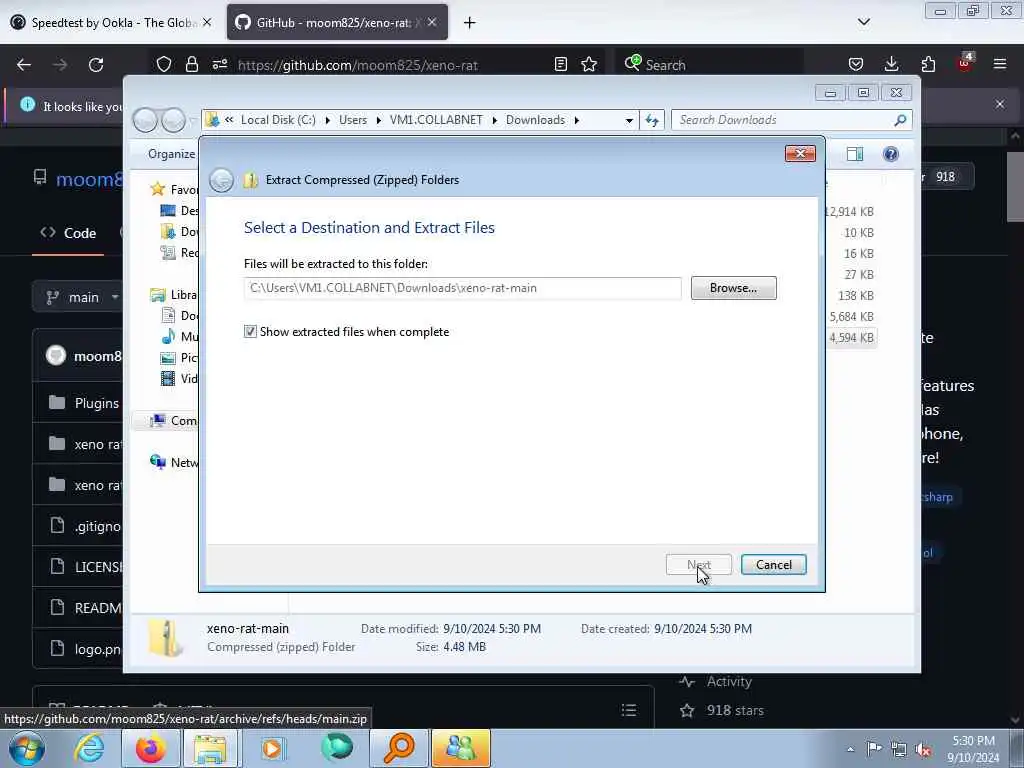This screenshot has width=1024, height=768.
Task: Open the list all tabs dropdown
Action: coord(864,22)
